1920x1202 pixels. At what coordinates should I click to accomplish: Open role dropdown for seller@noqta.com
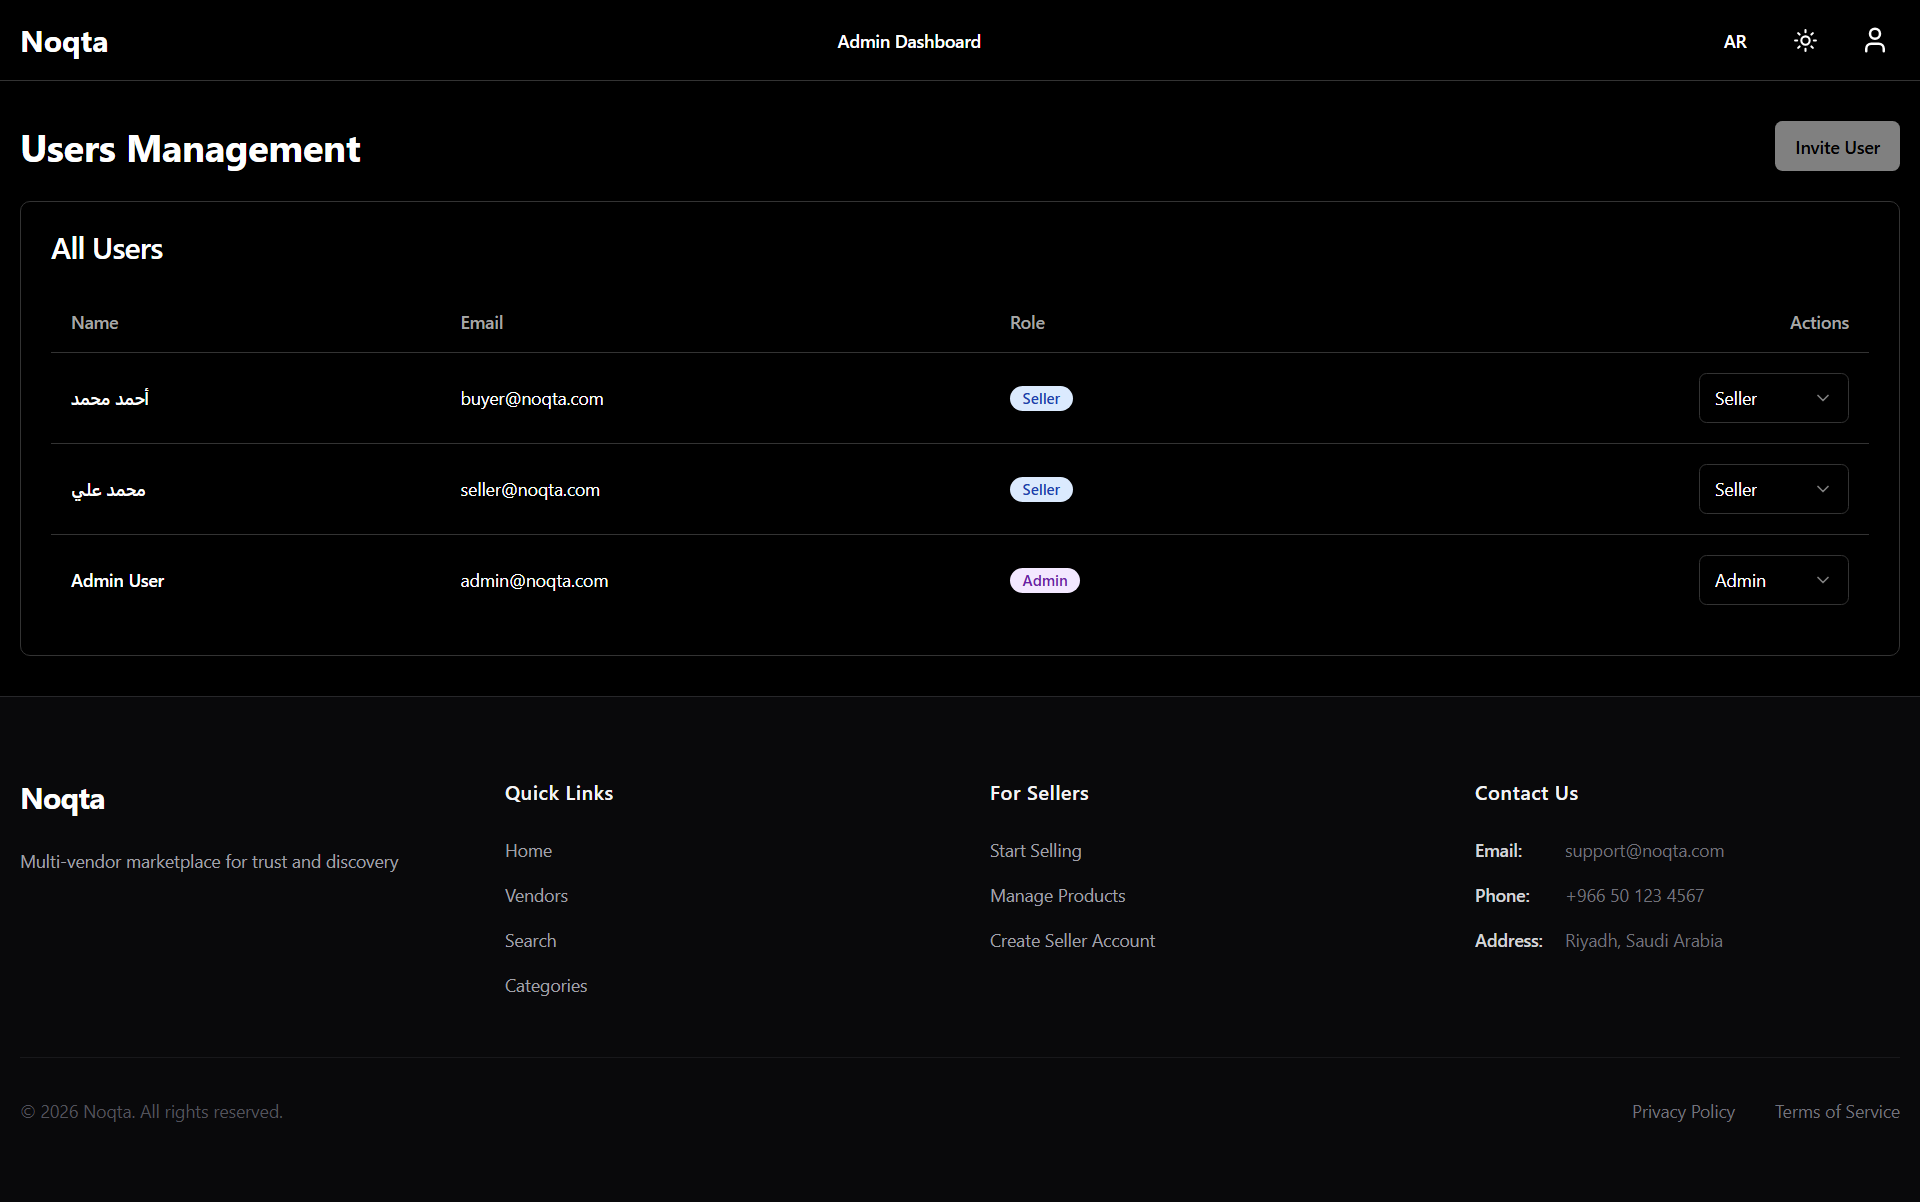1773,489
